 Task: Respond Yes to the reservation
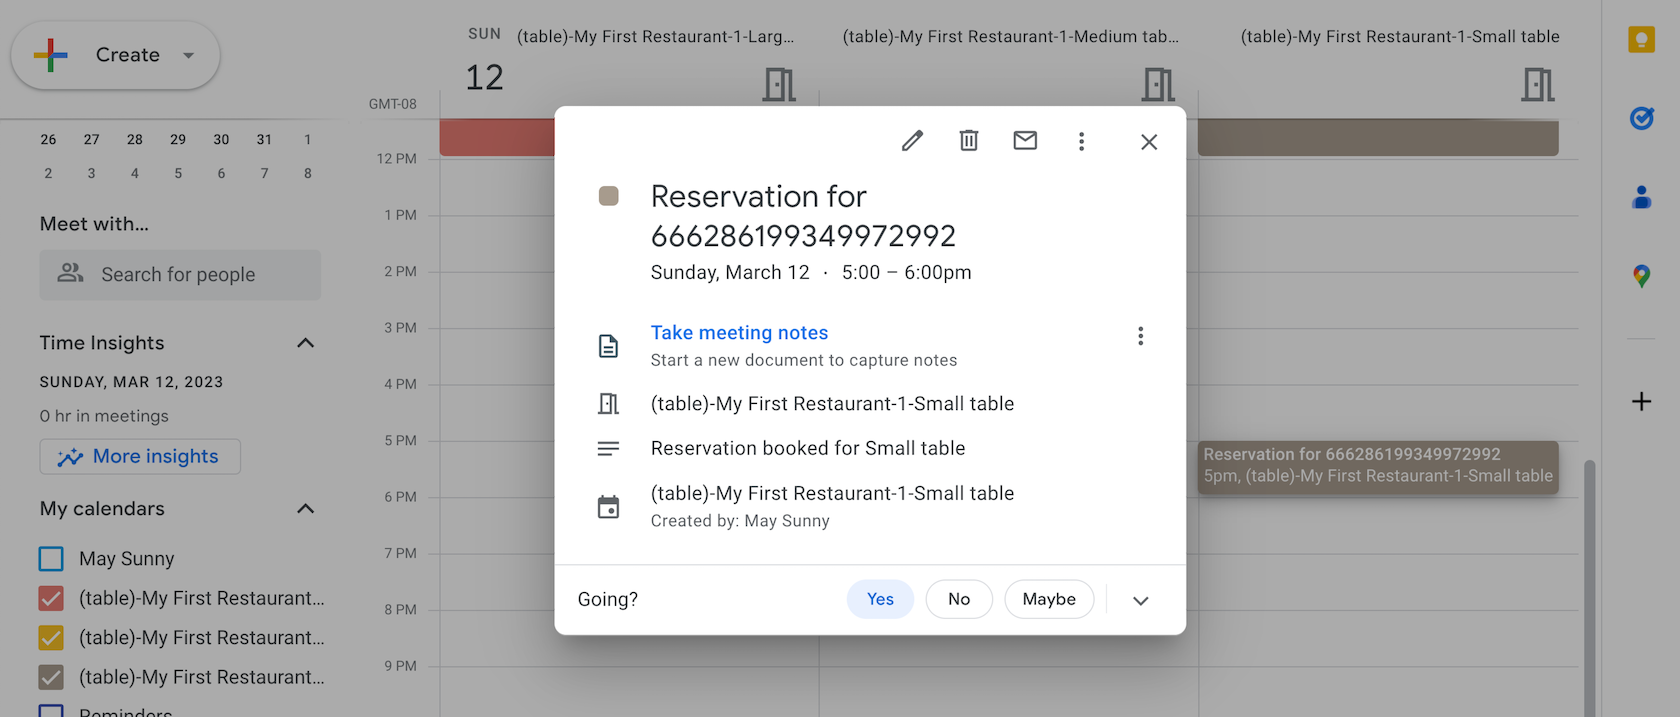[880, 599]
